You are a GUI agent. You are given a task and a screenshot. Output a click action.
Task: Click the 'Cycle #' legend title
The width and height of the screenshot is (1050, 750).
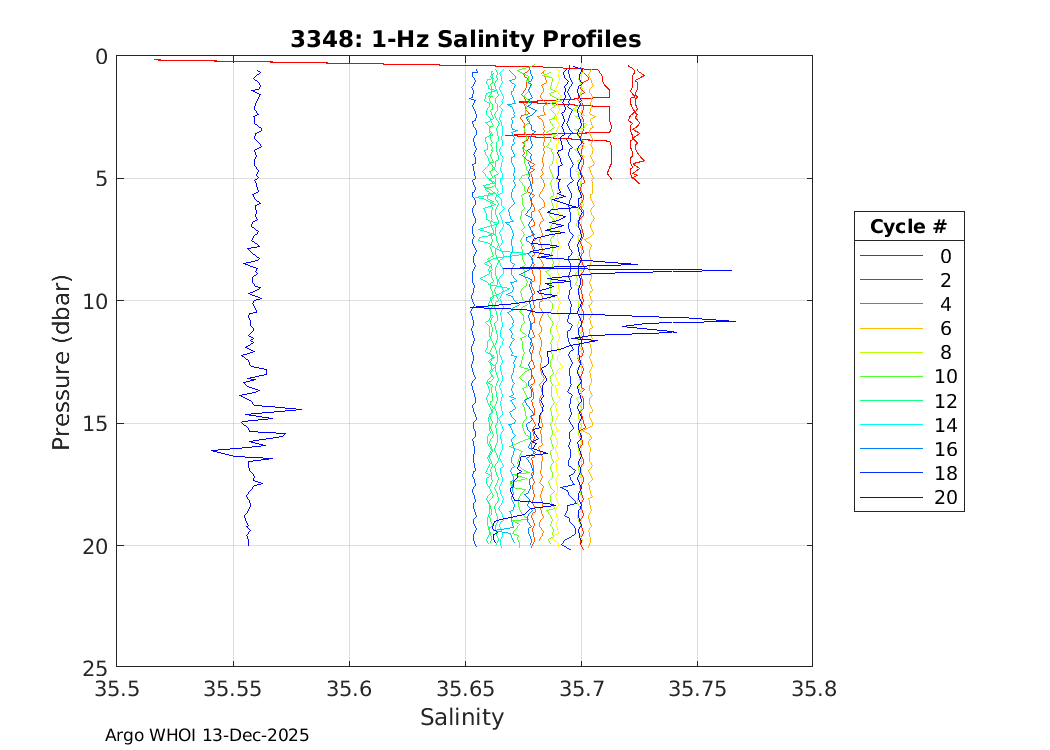pyautogui.click(x=908, y=226)
